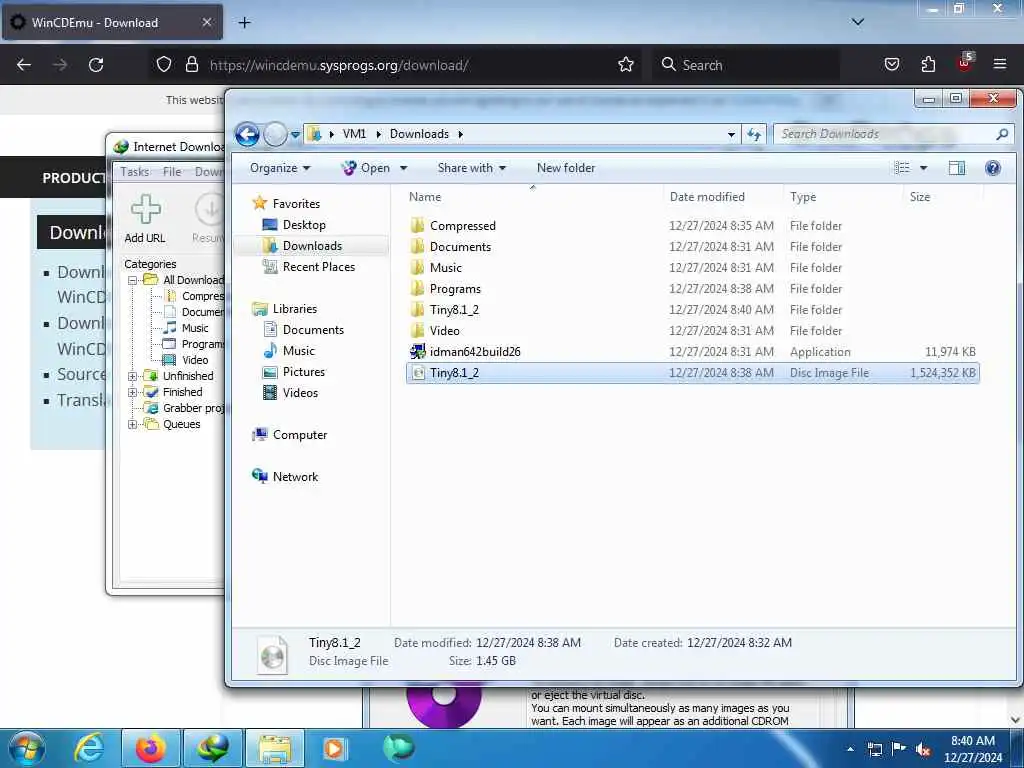The height and width of the screenshot is (768, 1024).
Task: Expand Finished category in IDM tree
Action: (x=133, y=392)
